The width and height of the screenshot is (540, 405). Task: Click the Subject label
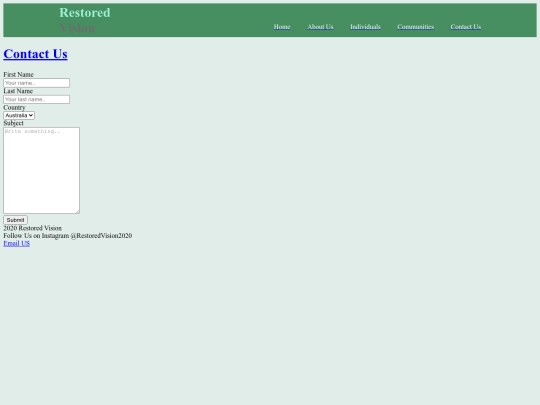pos(13,123)
